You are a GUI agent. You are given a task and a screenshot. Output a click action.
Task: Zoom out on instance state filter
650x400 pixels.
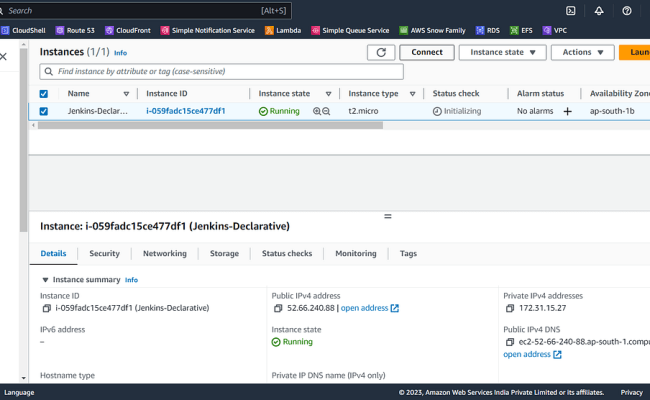[326, 111]
